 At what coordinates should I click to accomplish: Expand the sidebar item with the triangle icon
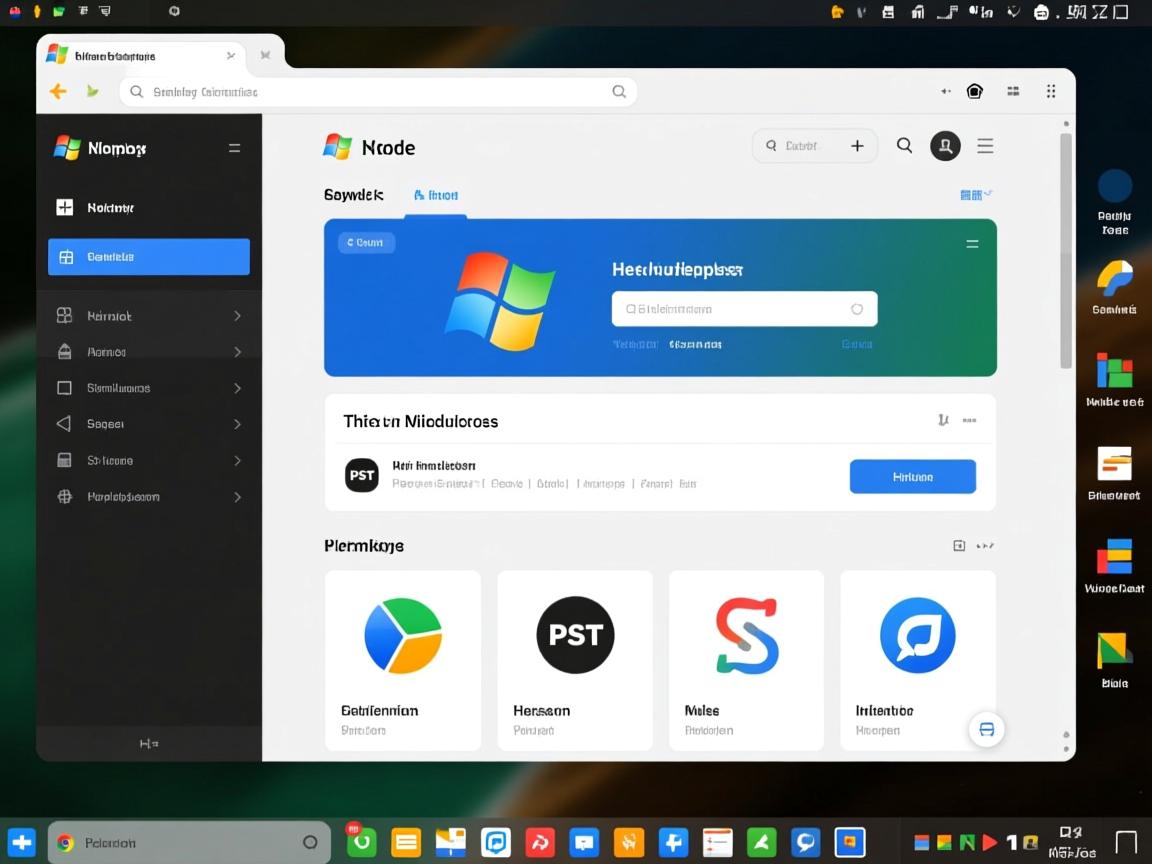tap(149, 424)
